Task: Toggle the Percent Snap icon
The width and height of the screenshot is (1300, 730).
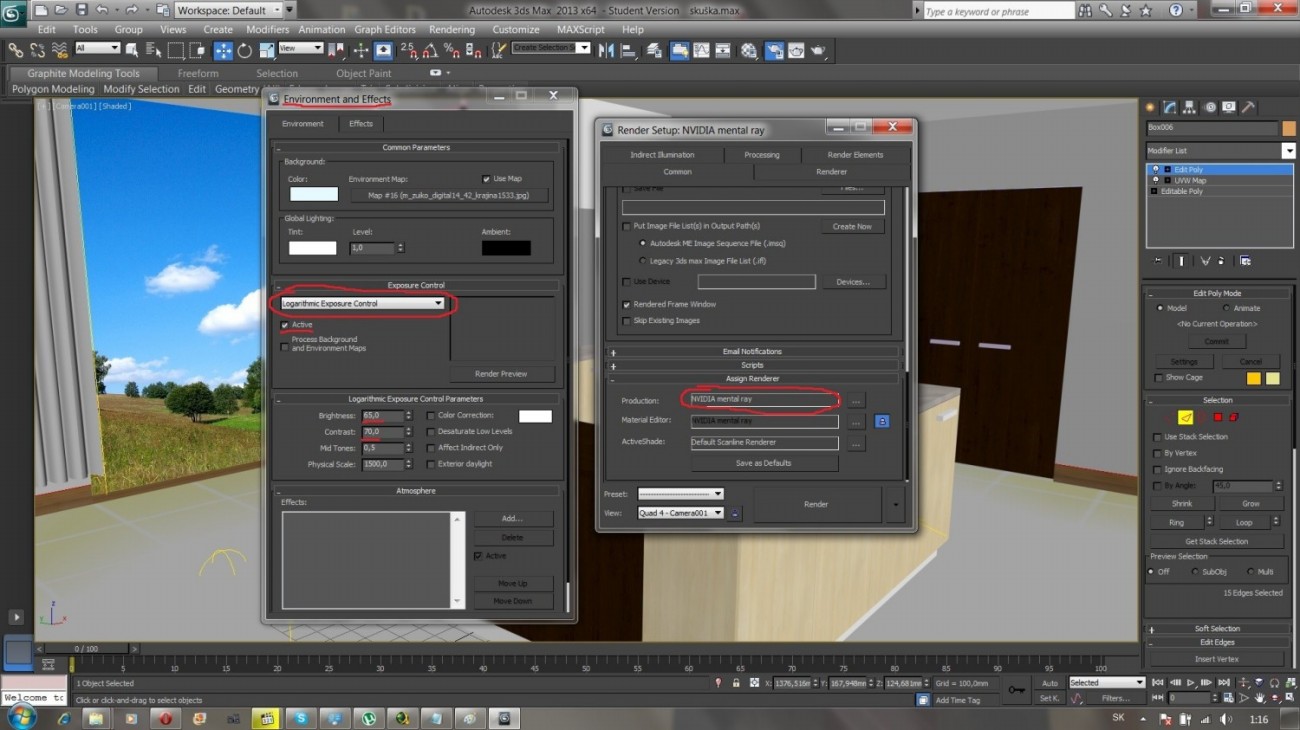Action: coord(452,50)
